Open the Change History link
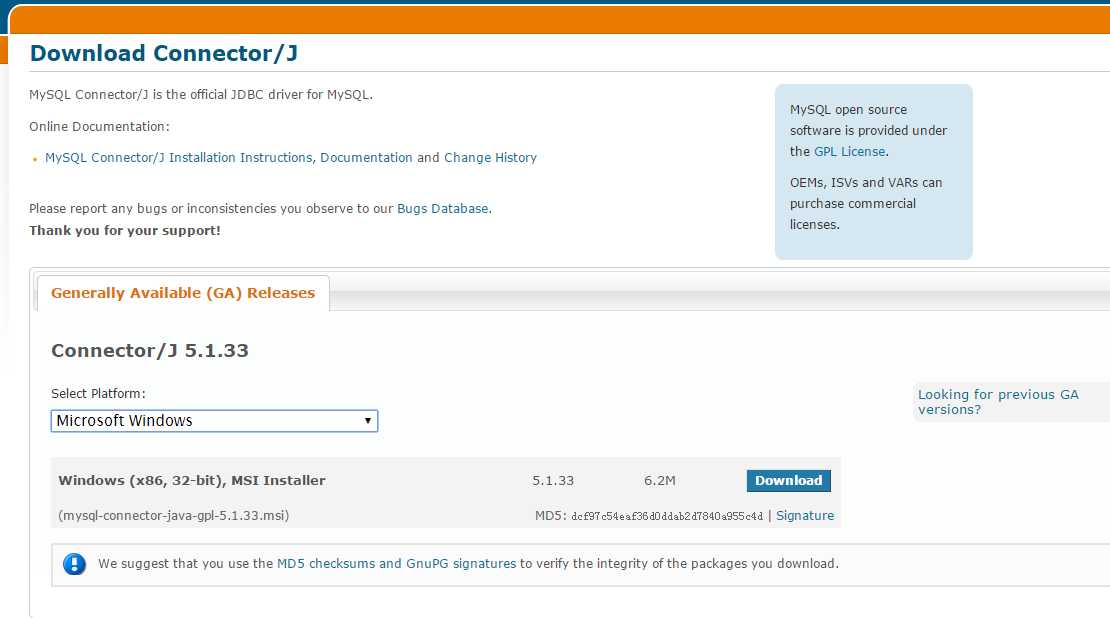Image resolution: width=1110 pixels, height=618 pixels. pyautogui.click(x=490, y=158)
